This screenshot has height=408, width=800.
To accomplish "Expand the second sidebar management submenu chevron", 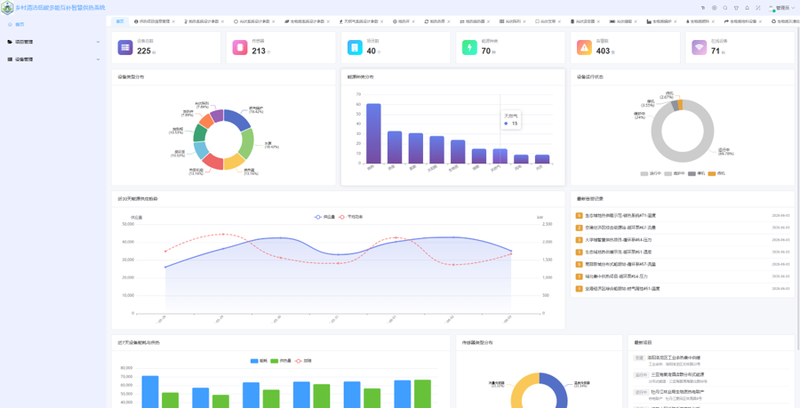I will tap(98, 59).
